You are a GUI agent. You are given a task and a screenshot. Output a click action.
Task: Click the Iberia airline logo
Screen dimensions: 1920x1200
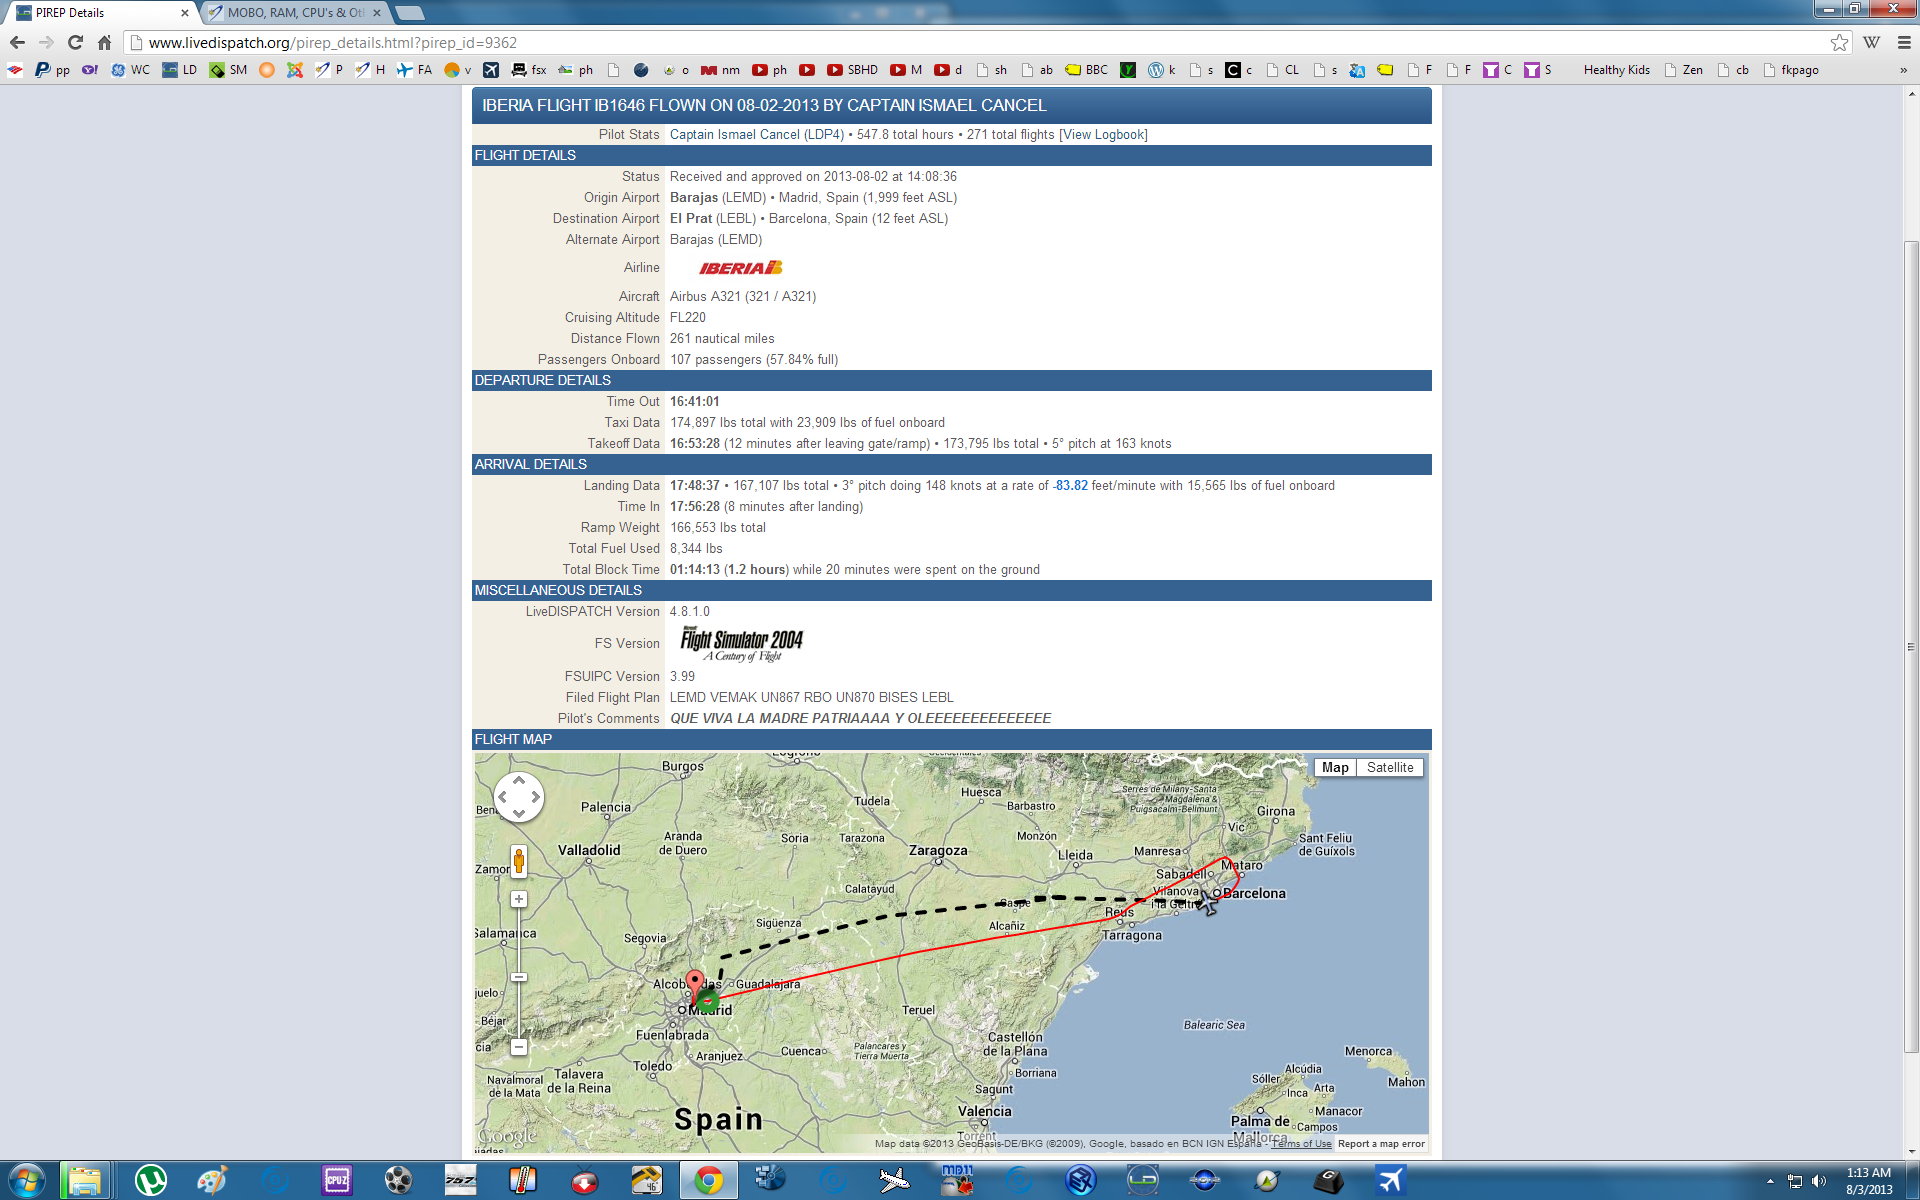pyautogui.click(x=741, y=268)
